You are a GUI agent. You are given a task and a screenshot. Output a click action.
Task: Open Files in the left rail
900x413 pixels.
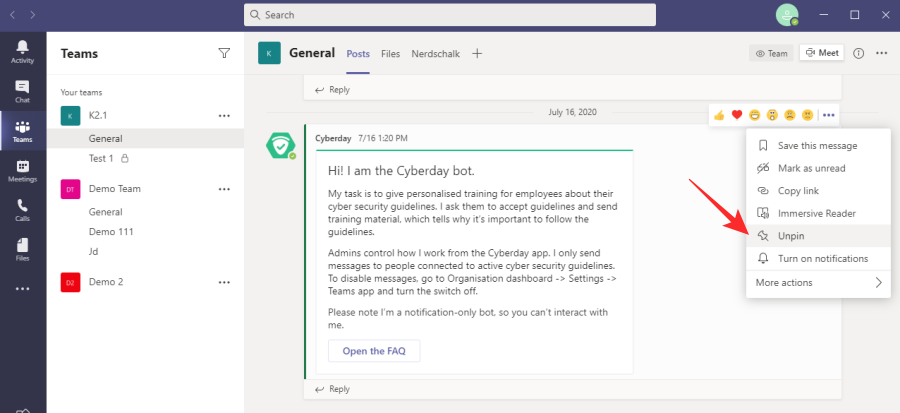click(22, 249)
